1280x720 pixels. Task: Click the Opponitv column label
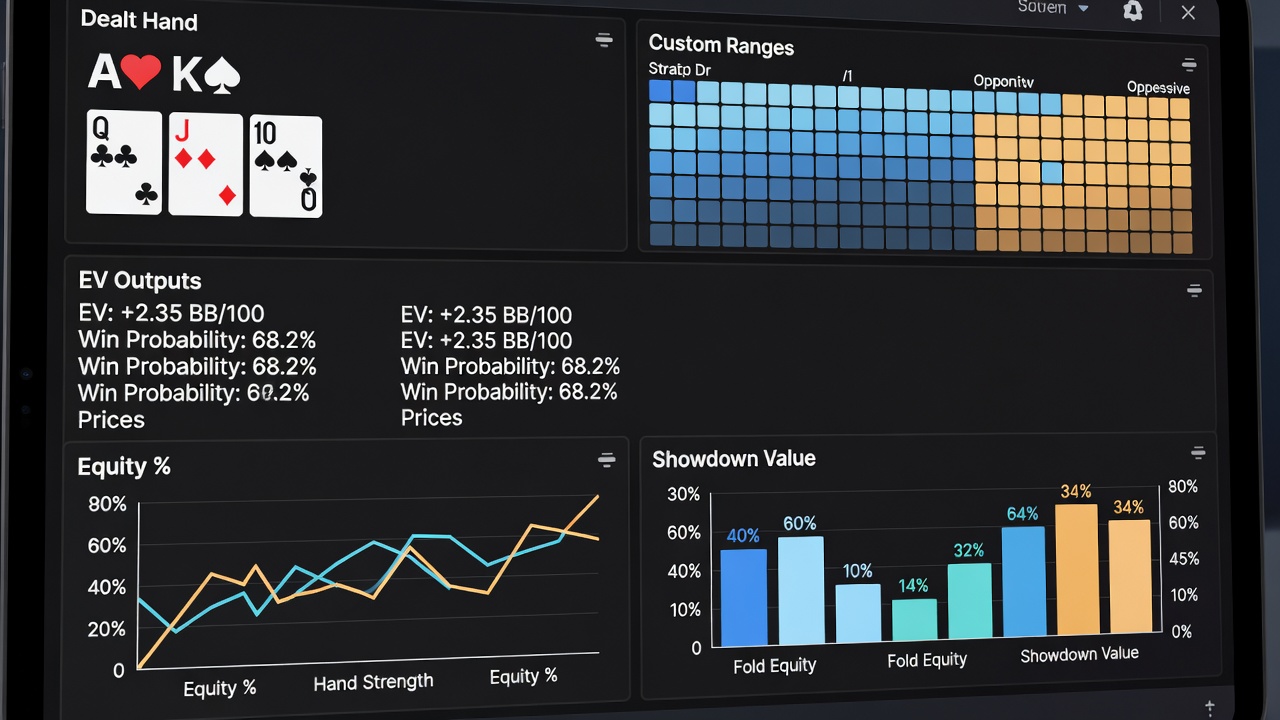click(1003, 81)
